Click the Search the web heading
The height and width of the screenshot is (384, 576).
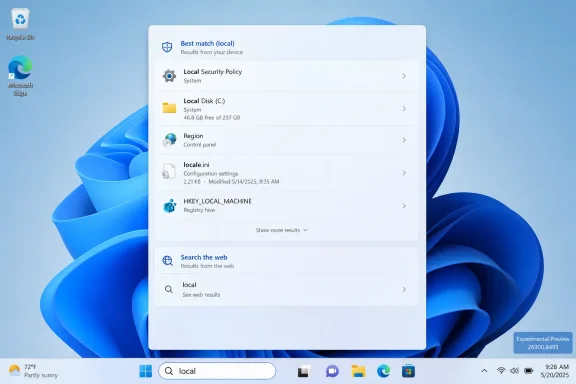point(204,257)
